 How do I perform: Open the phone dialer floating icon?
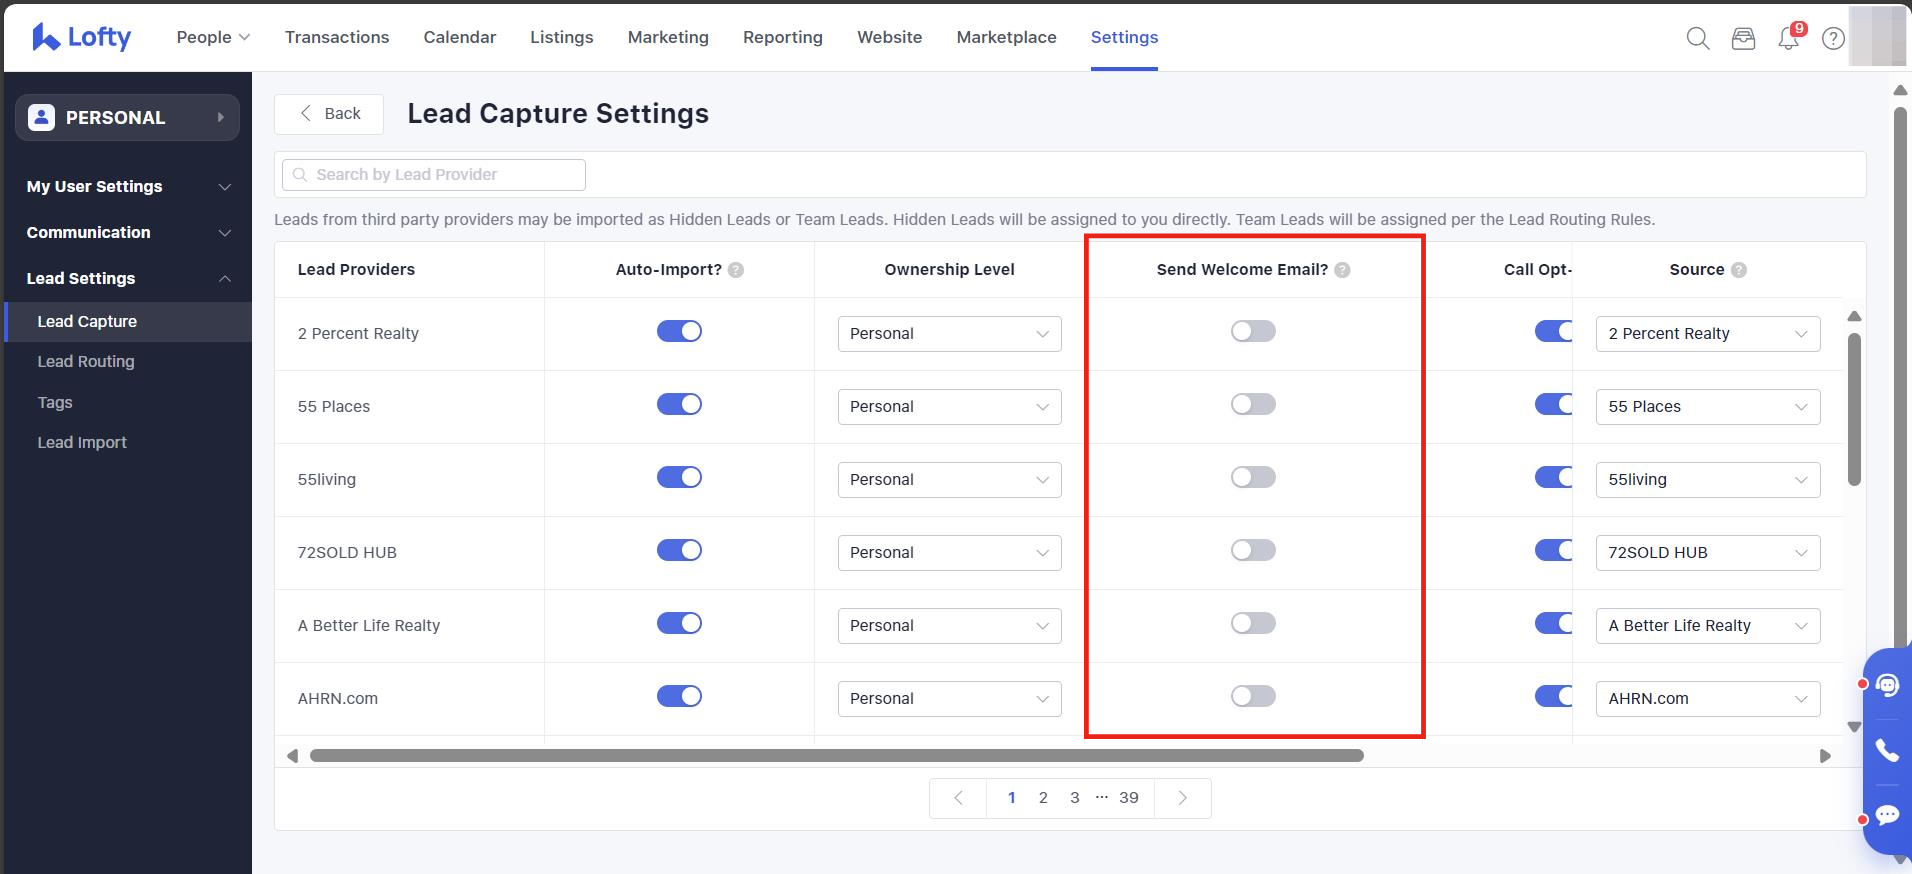click(1886, 750)
